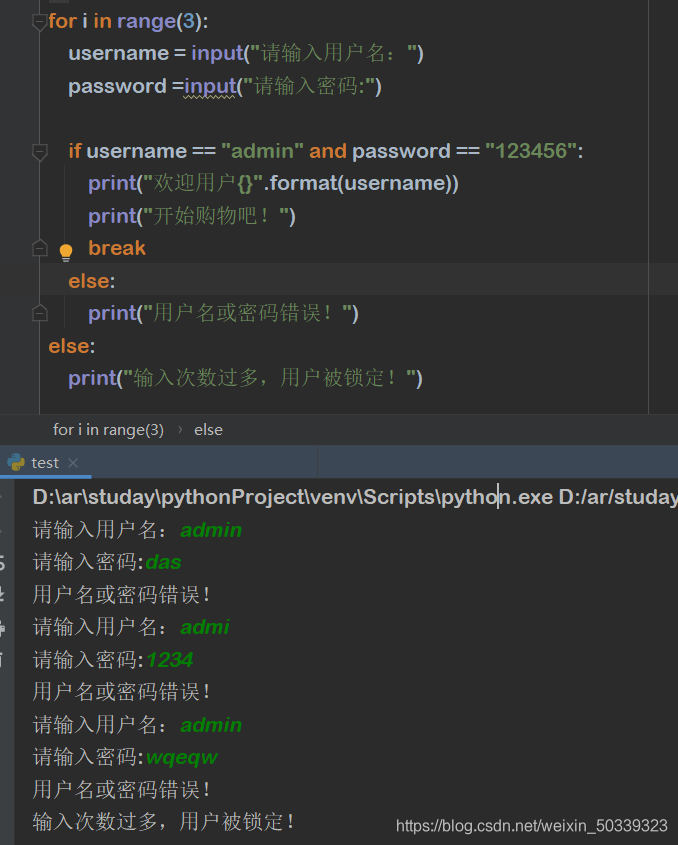Select the "else" breadcrumb item

[x=208, y=430]
